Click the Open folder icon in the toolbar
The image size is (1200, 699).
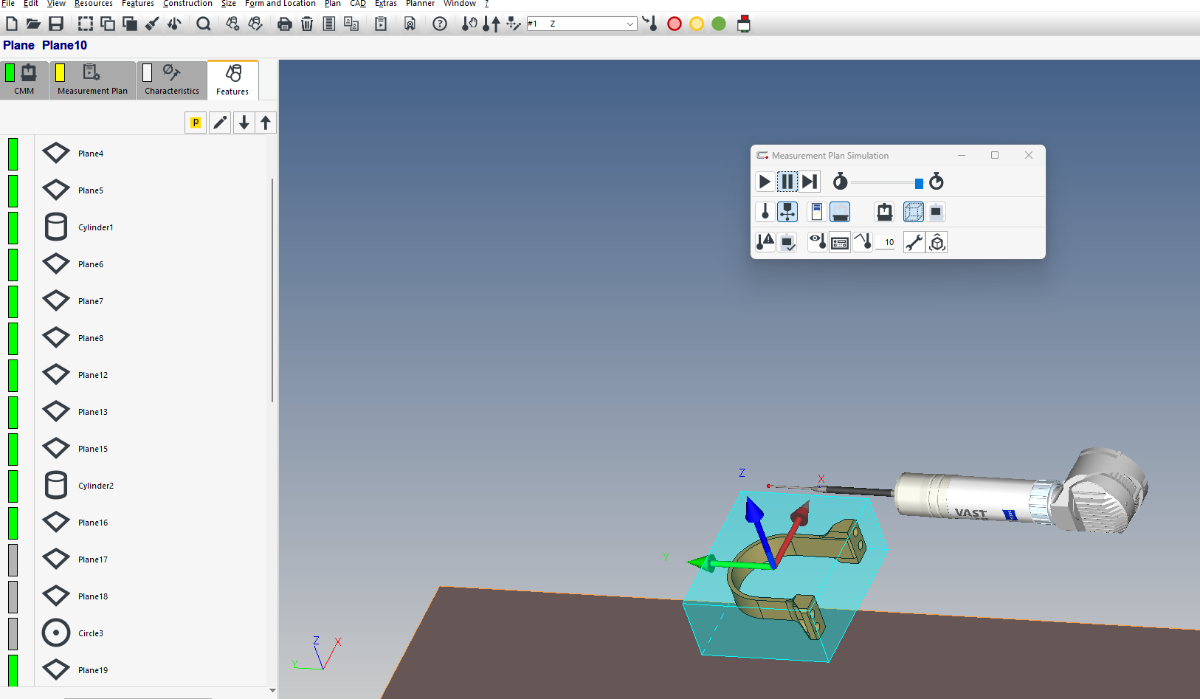coord(33,23)
